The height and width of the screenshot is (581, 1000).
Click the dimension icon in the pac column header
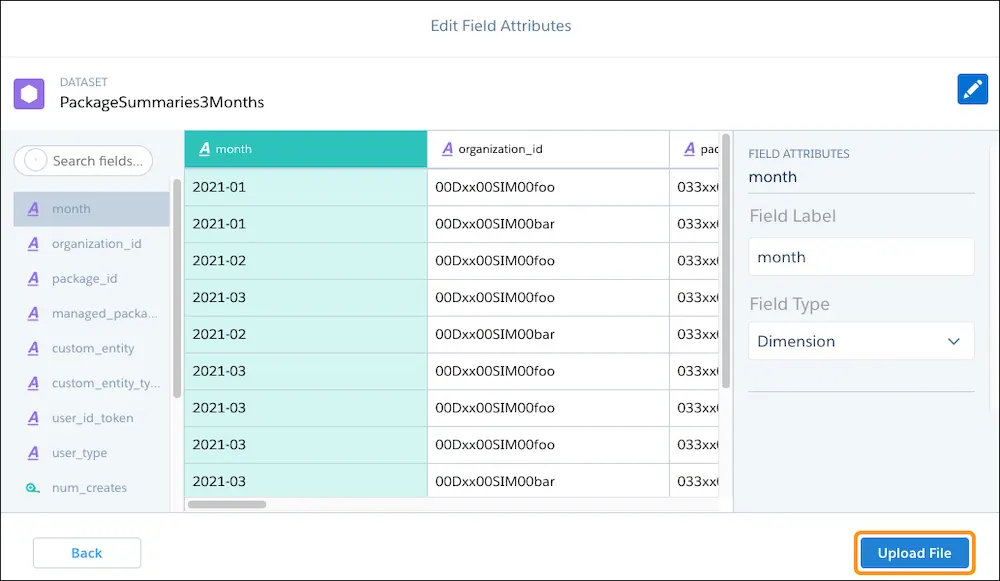point(689,149)
